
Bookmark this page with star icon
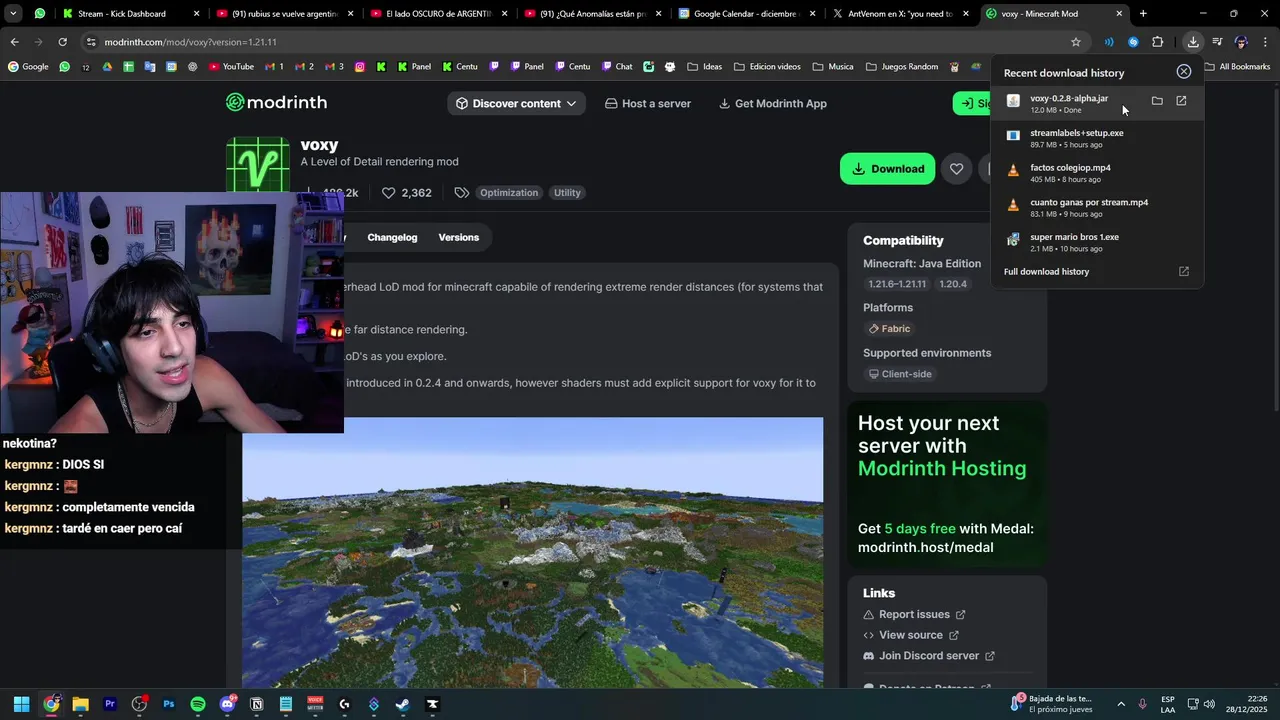coord(1076,42)
